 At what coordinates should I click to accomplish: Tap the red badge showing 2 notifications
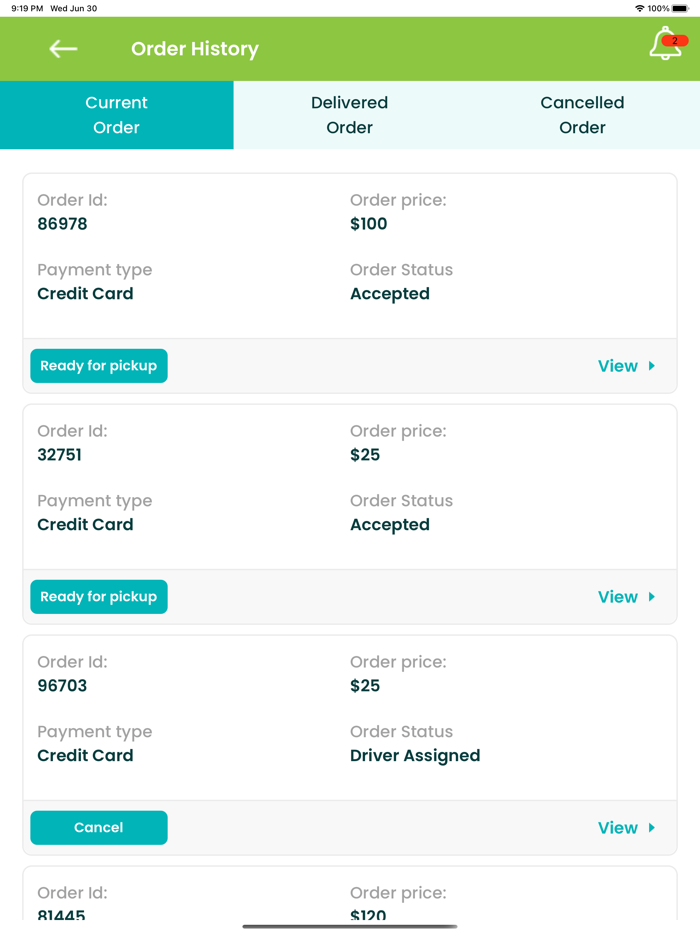tap(673, 39)
